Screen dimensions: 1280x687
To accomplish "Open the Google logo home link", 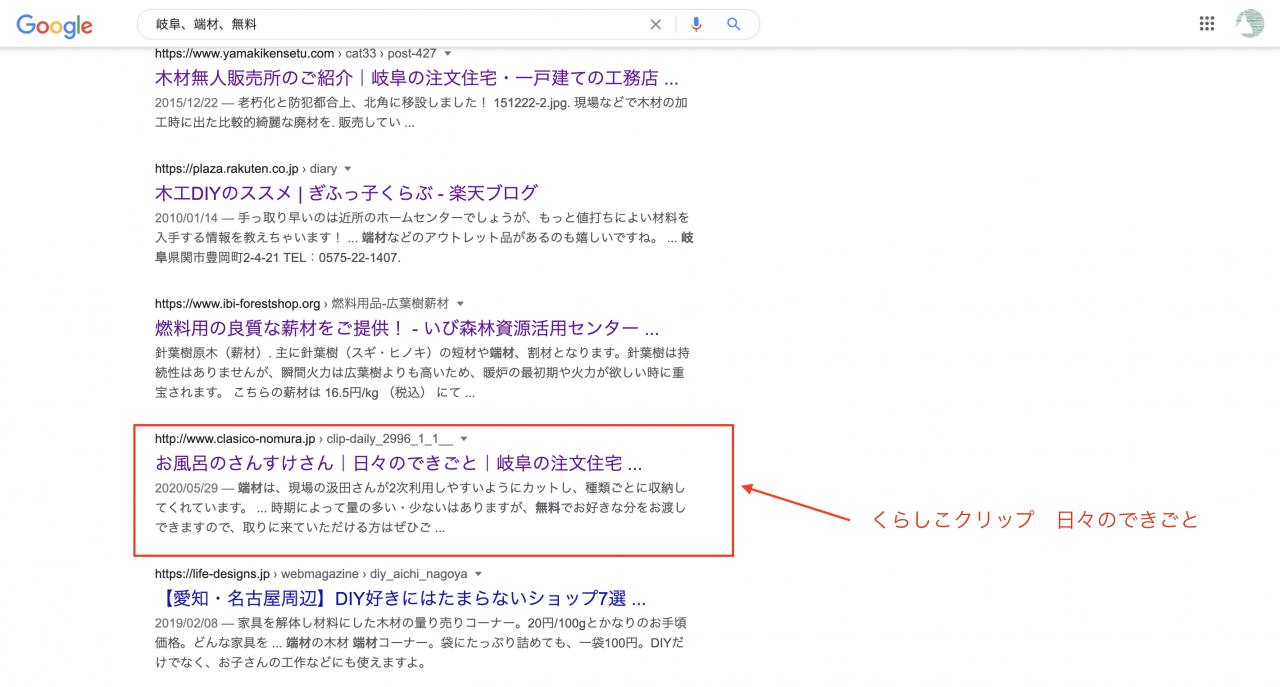I will [x=55, y=25].
